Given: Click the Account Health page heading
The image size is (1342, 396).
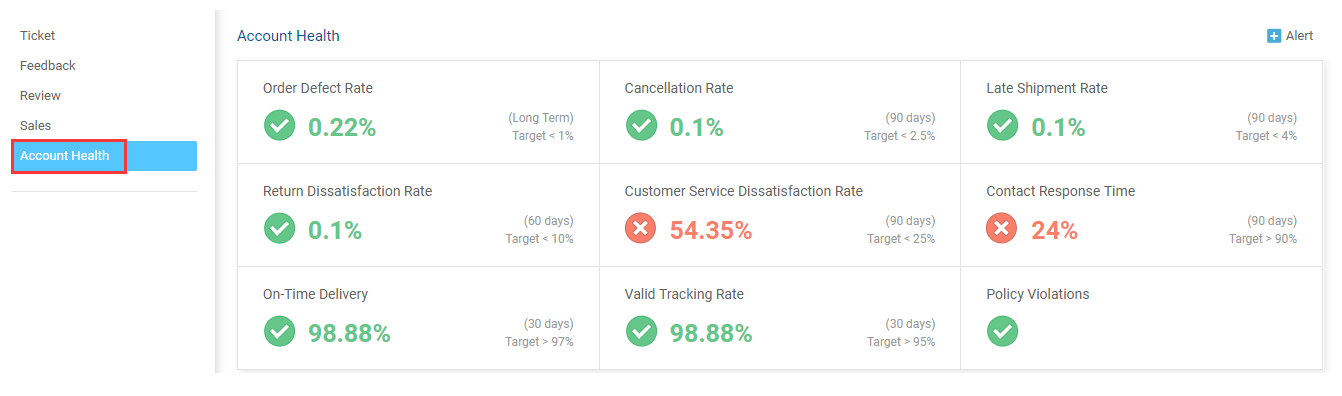Looking at the screenshot, I should coord(288,36).
